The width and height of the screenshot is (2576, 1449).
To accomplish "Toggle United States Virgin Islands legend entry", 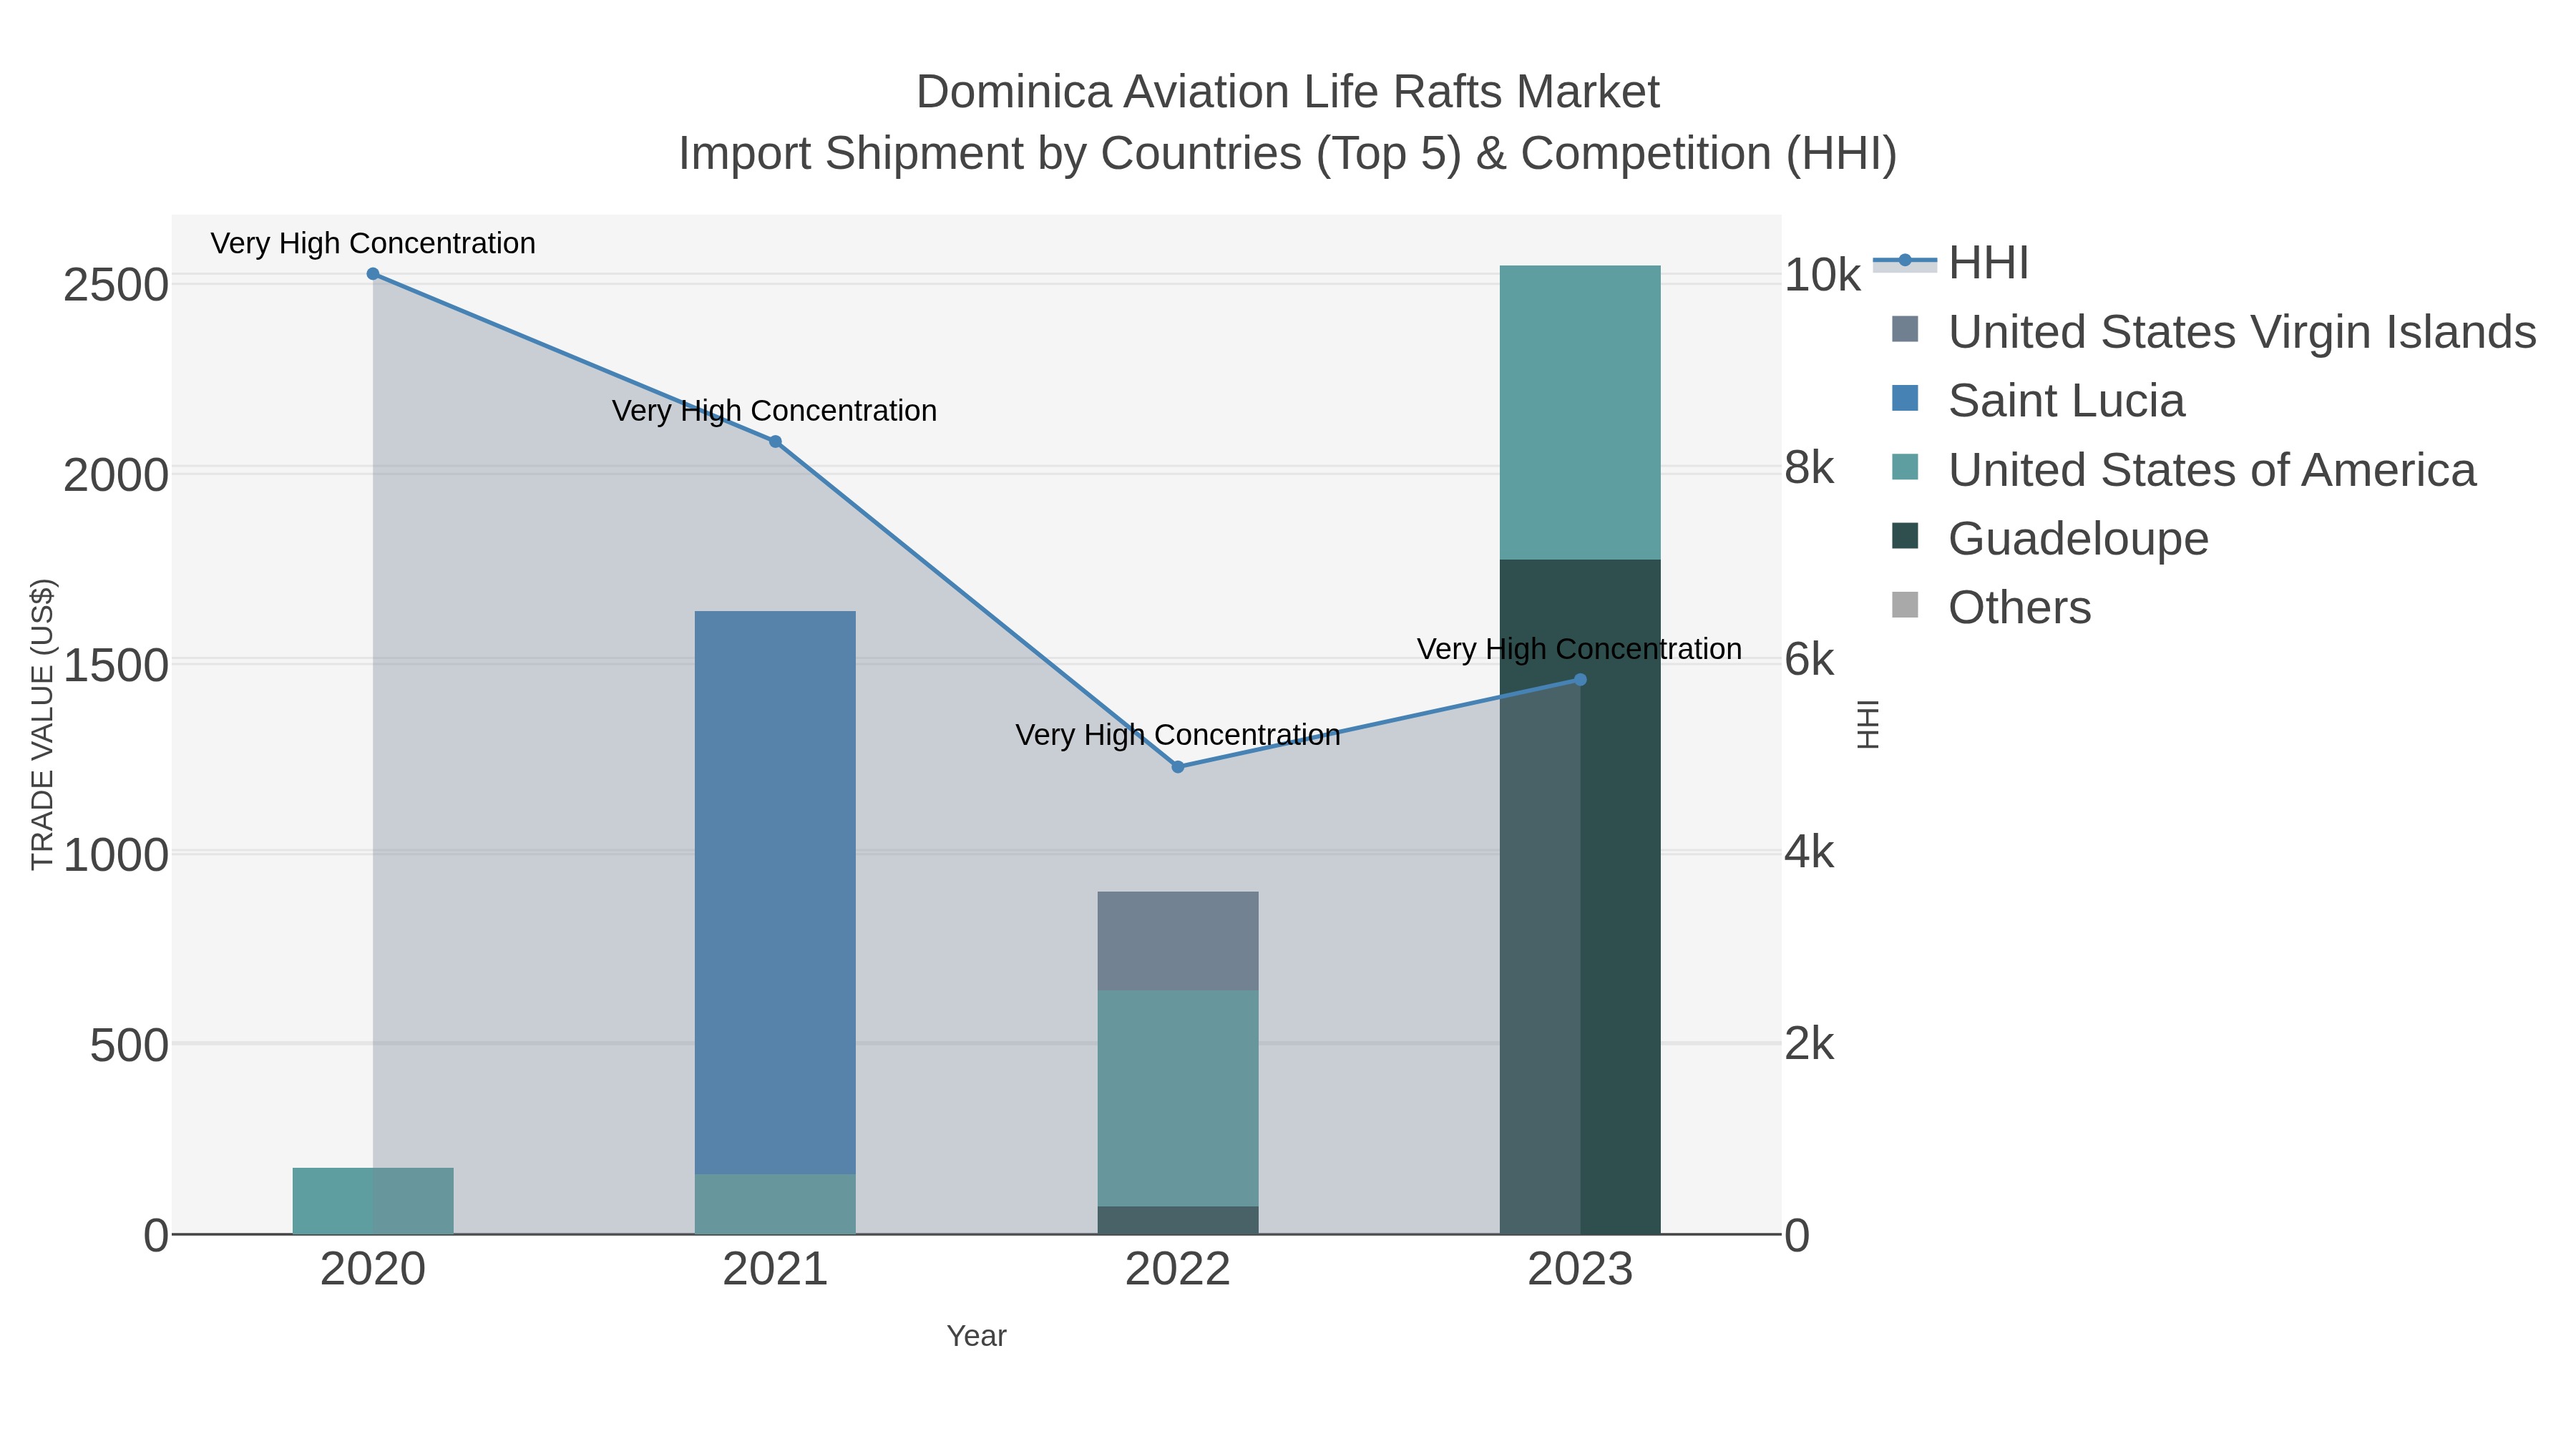I will pyautogui.click(x=2213, y=332).
